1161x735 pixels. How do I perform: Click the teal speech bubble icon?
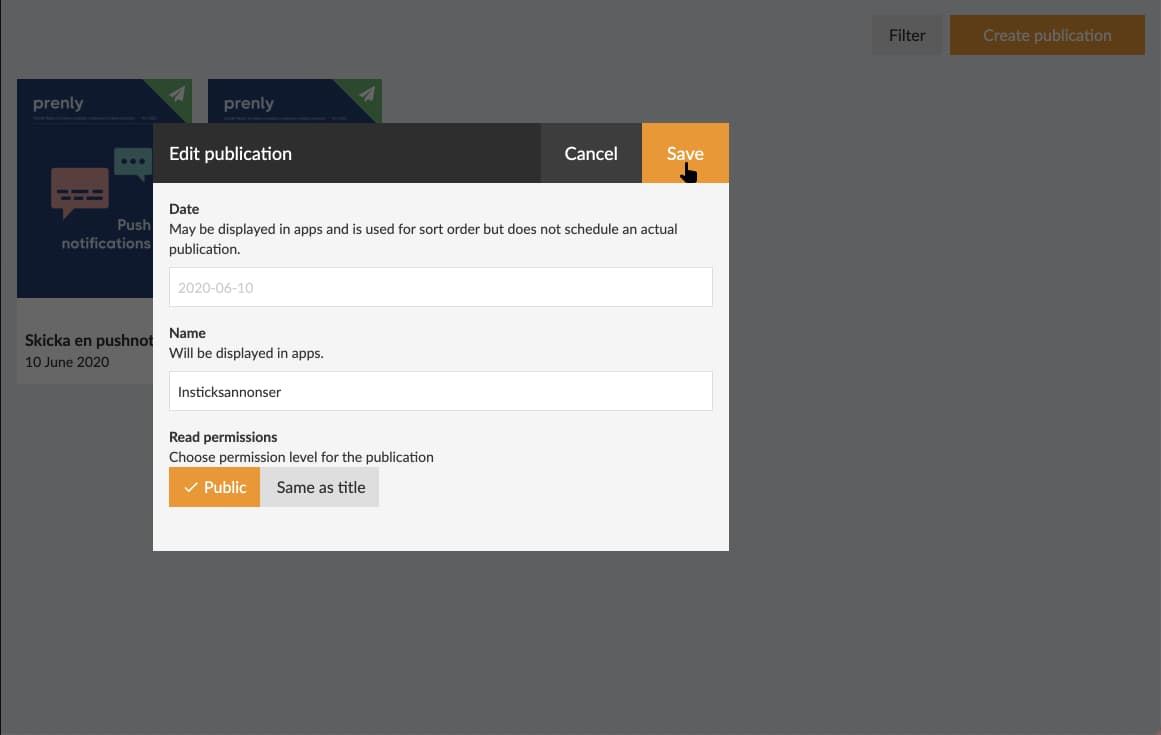(x=132, y=162)
